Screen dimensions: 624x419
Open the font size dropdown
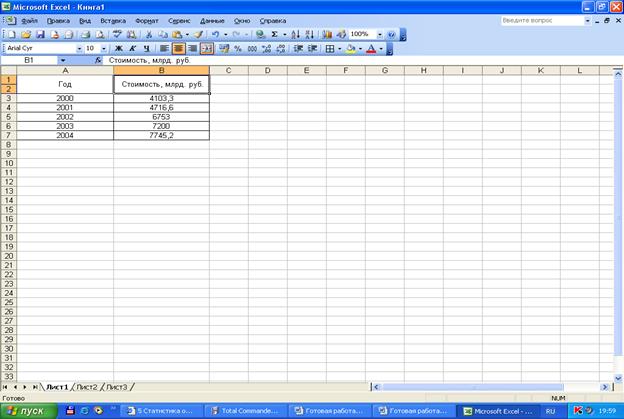coord(103,49)
